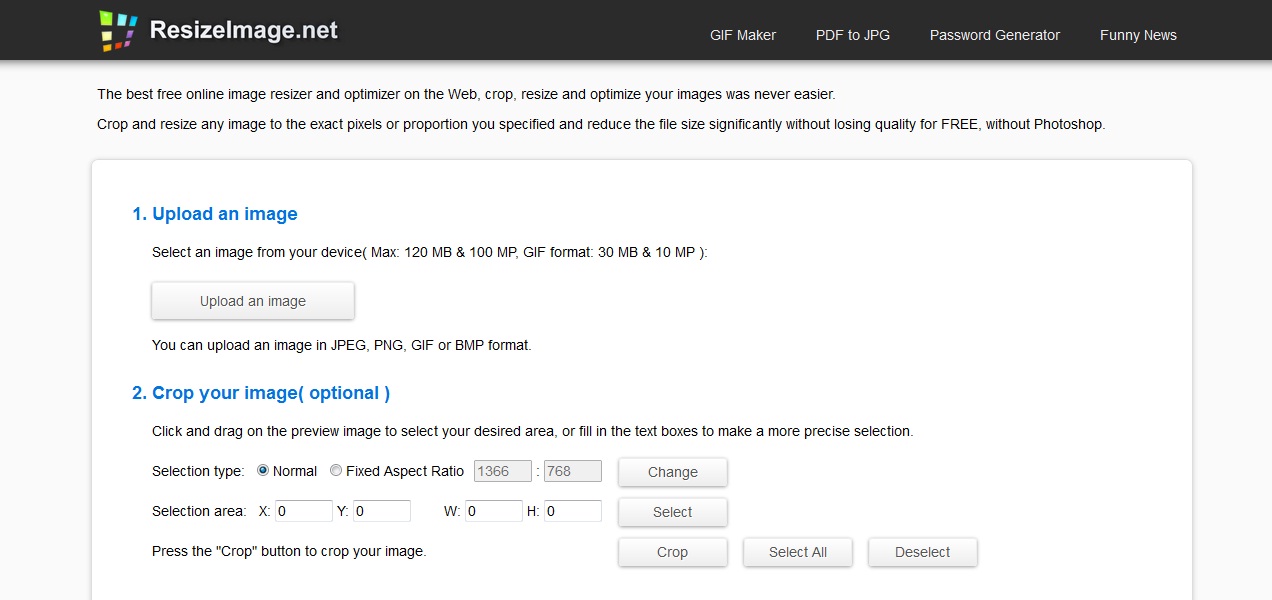Click the aspect ratio height field 768
The height and width of the screenshot is (600, 1272).
[572, 471]
